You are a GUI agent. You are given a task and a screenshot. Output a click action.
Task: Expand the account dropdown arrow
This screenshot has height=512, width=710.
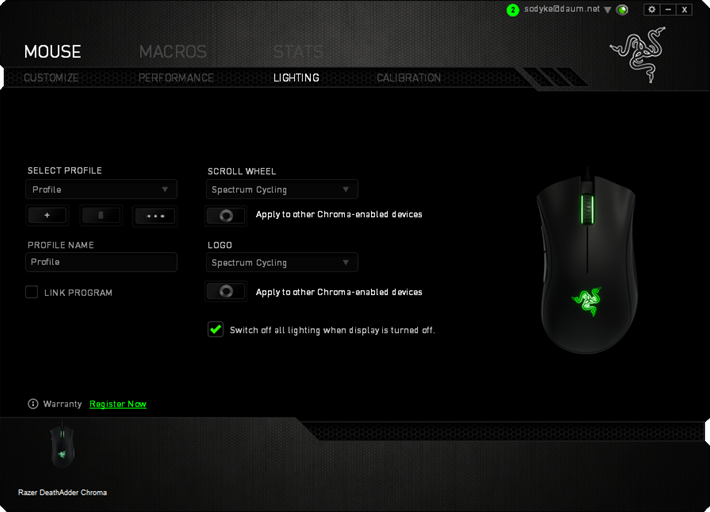(x=608, y=10)
